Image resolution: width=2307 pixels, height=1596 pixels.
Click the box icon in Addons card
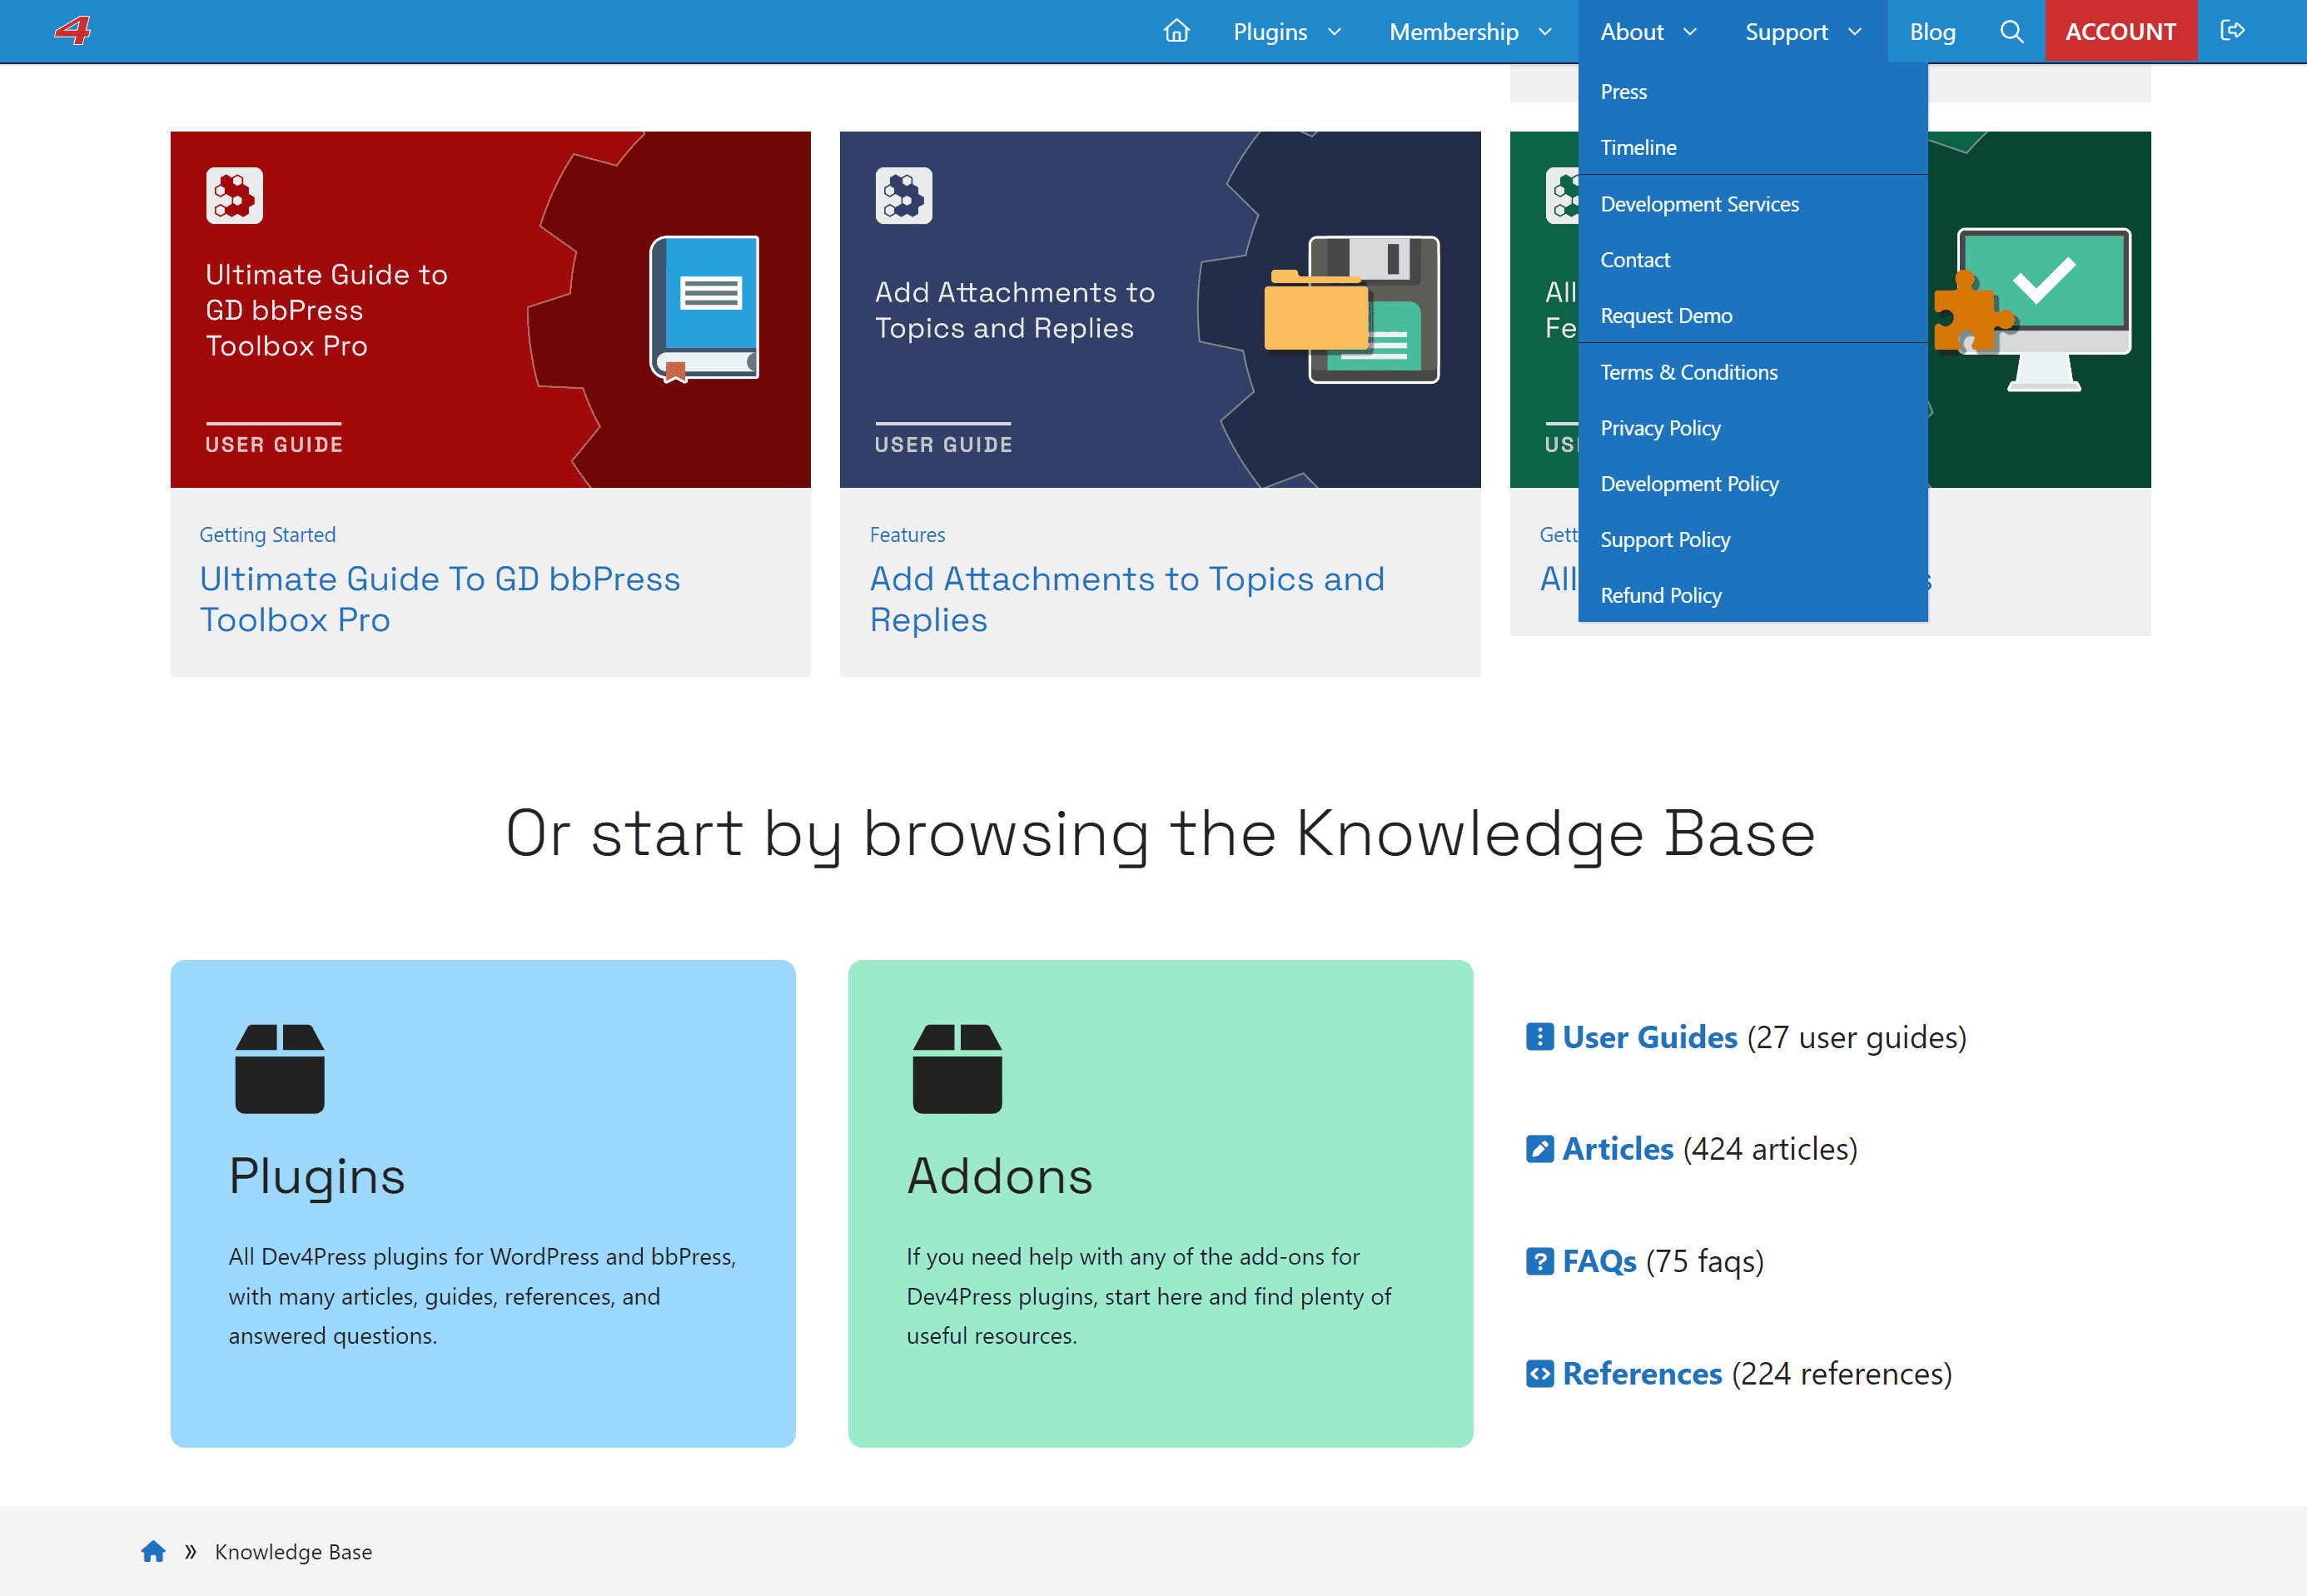coord(957,1068)
